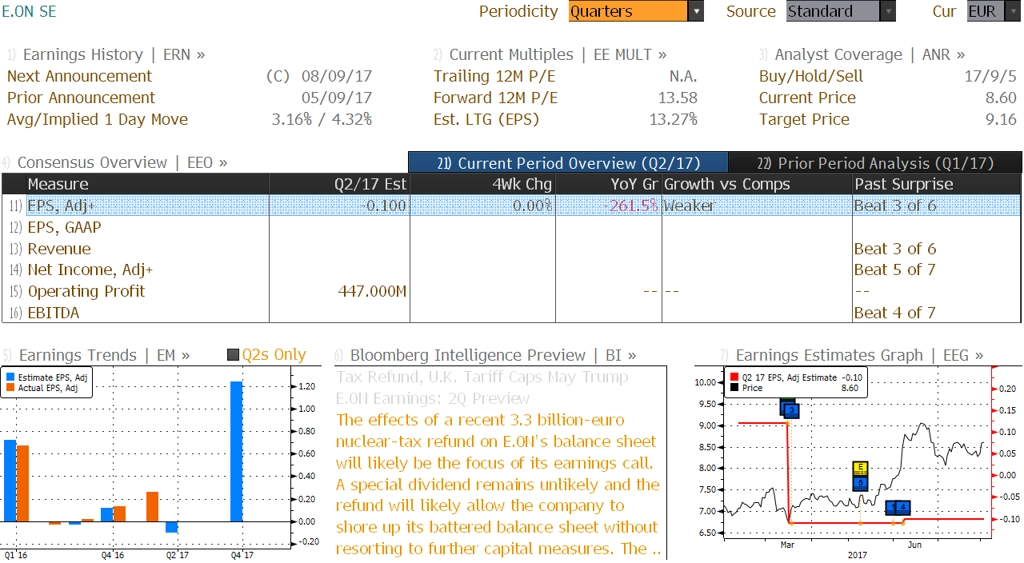This screenshot has height=563, width=1024.
Task: Click the blue Estimate EPS legend swatch
Action: (10, 377)
